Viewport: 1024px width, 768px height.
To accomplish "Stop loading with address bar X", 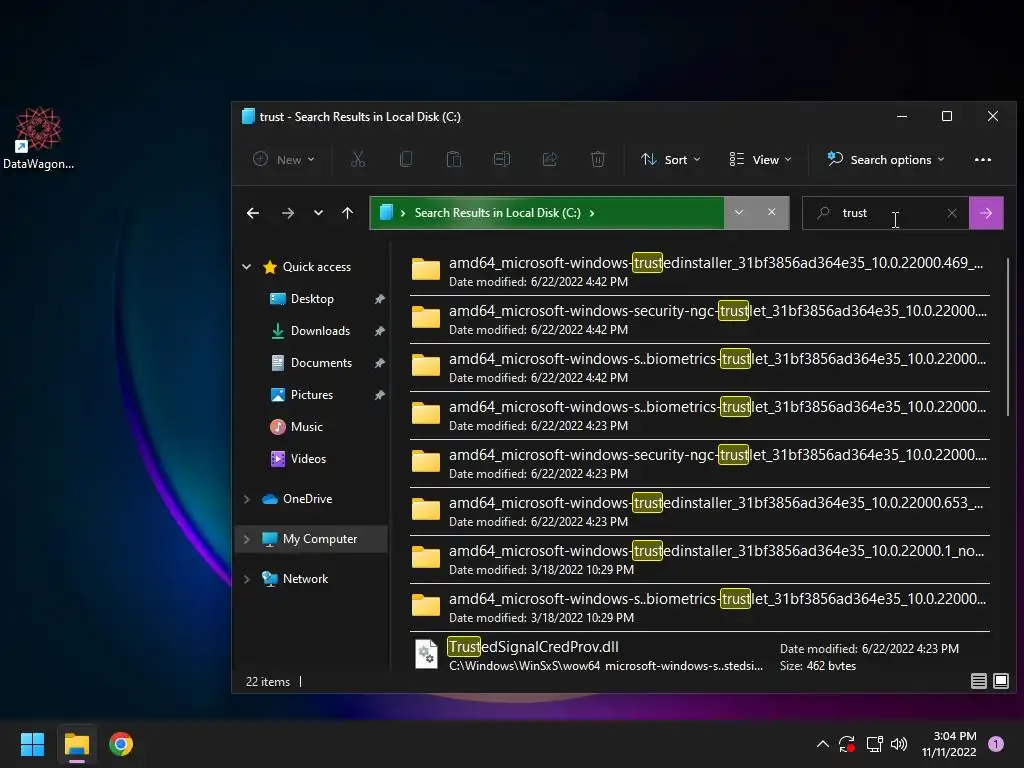I will pos(772,212).
